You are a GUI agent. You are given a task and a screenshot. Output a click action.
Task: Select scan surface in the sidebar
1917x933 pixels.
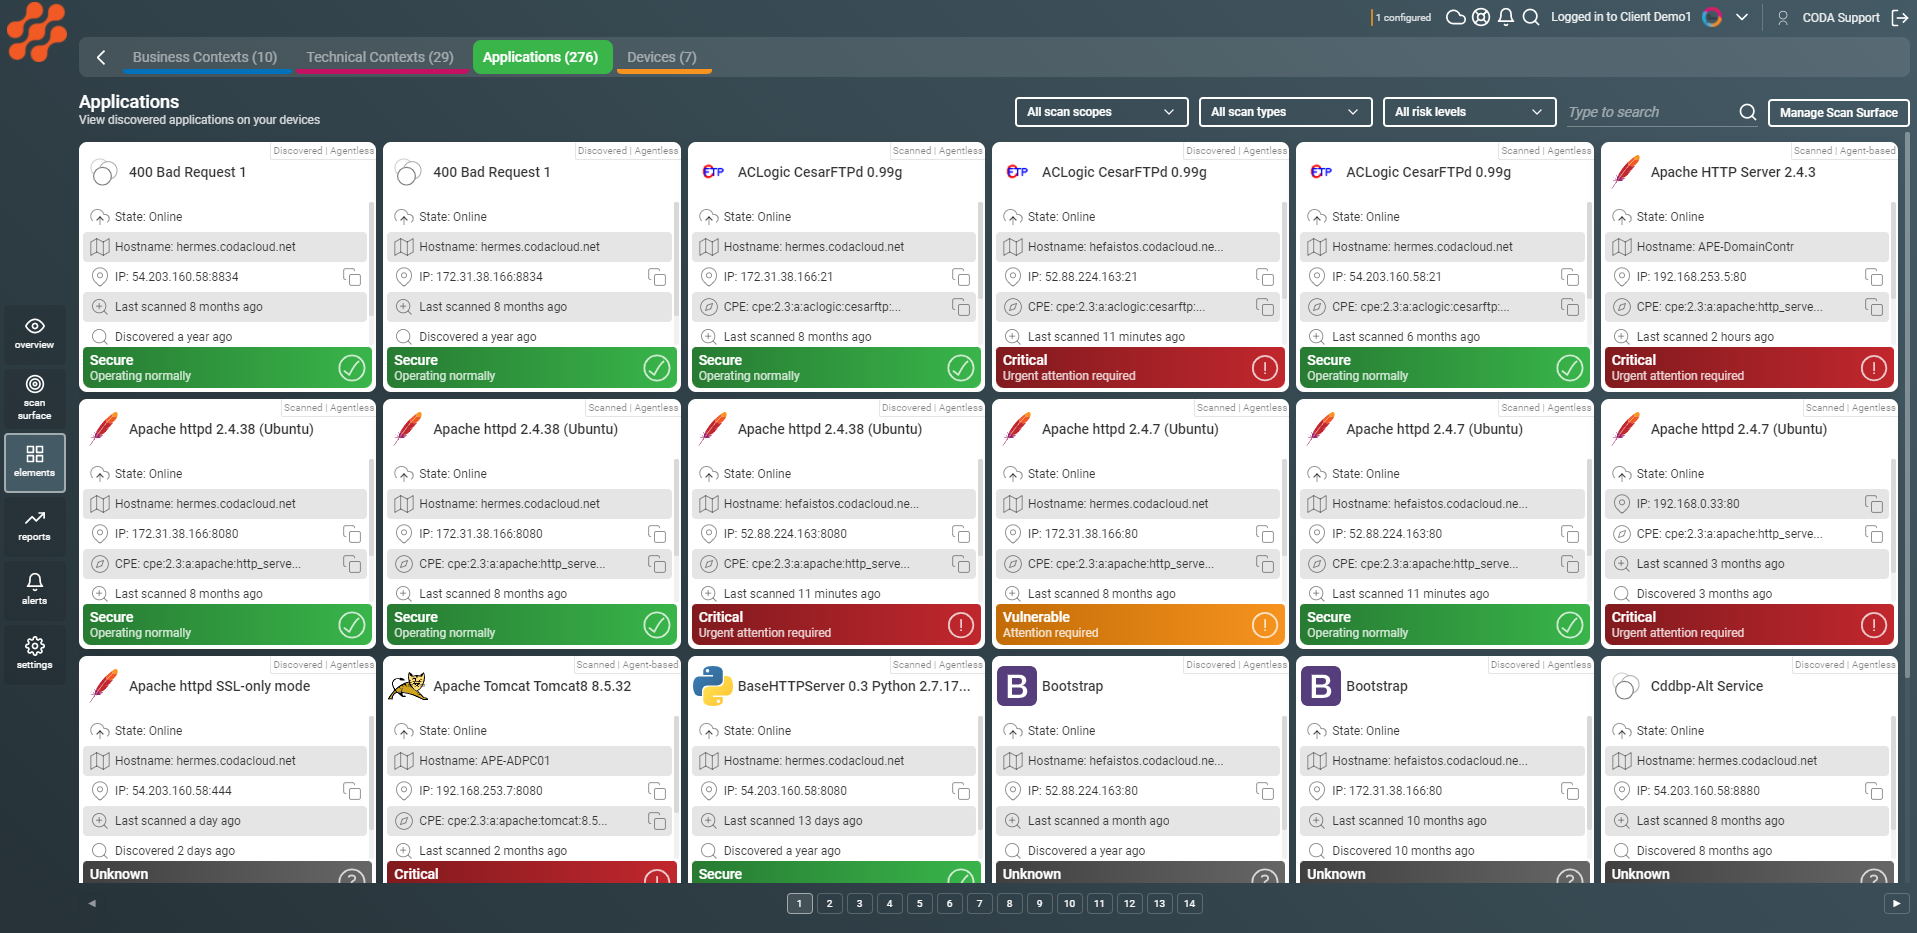point(34,398)
